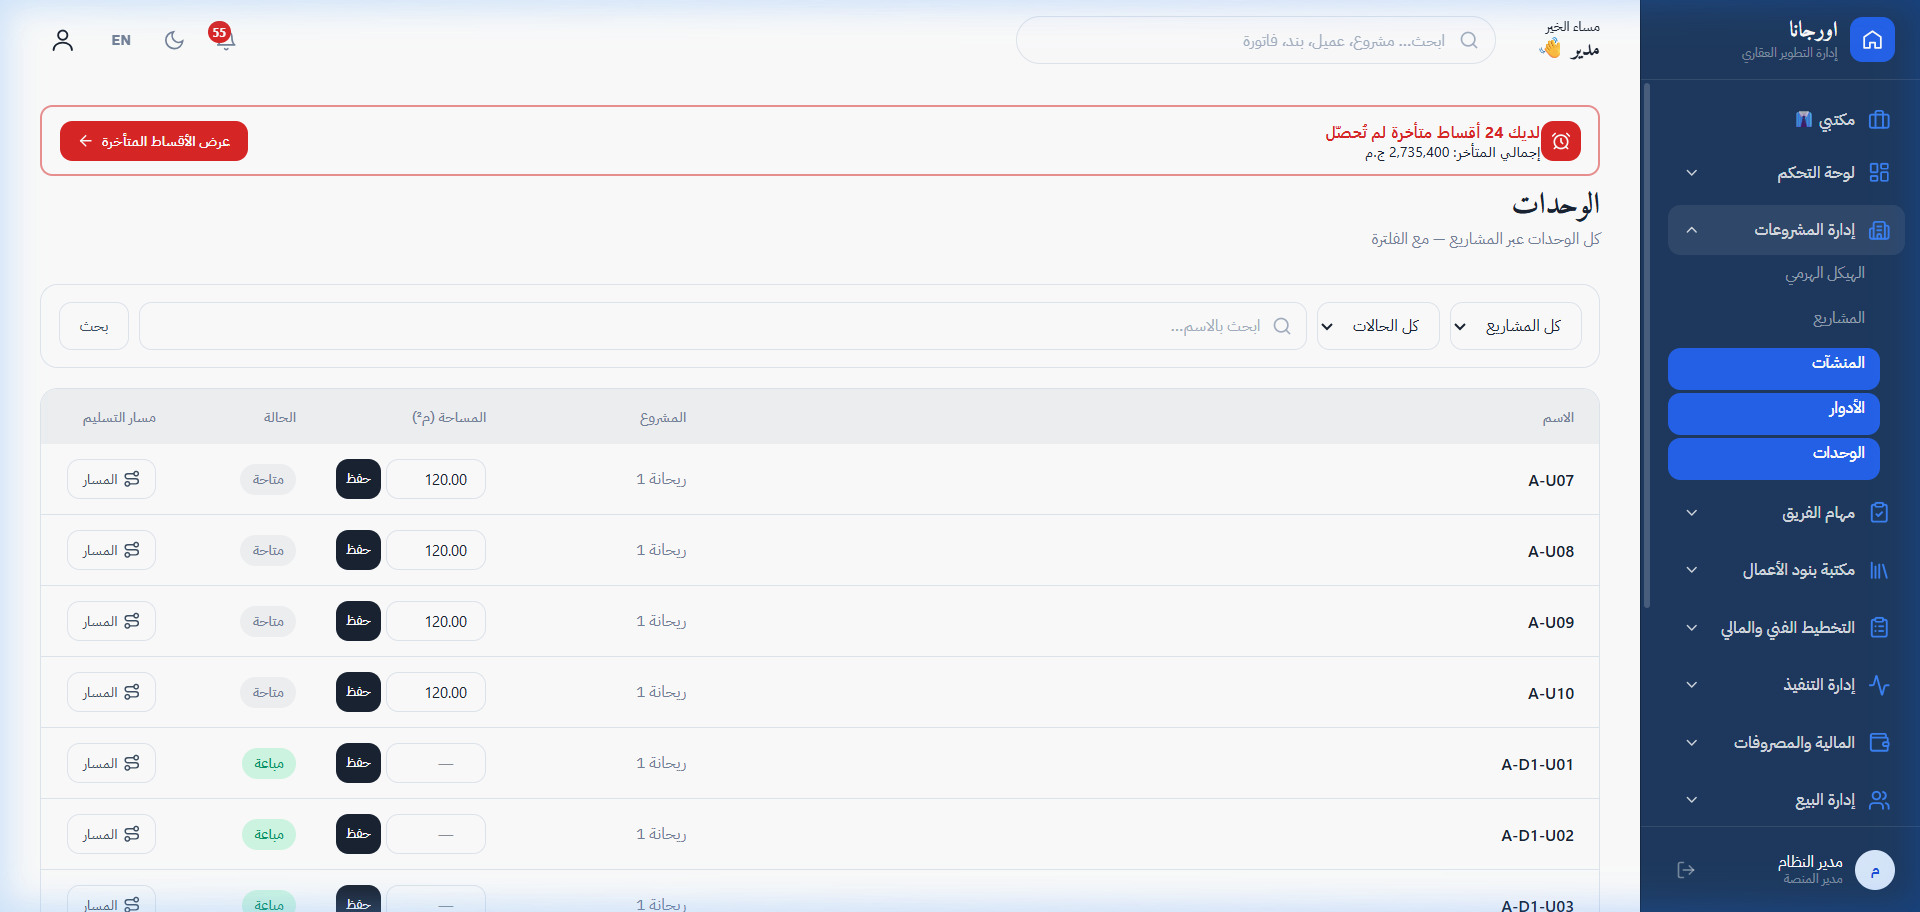
Task: Expand إدارة التنفيذ sidebar section
Action: (1786, 685)
